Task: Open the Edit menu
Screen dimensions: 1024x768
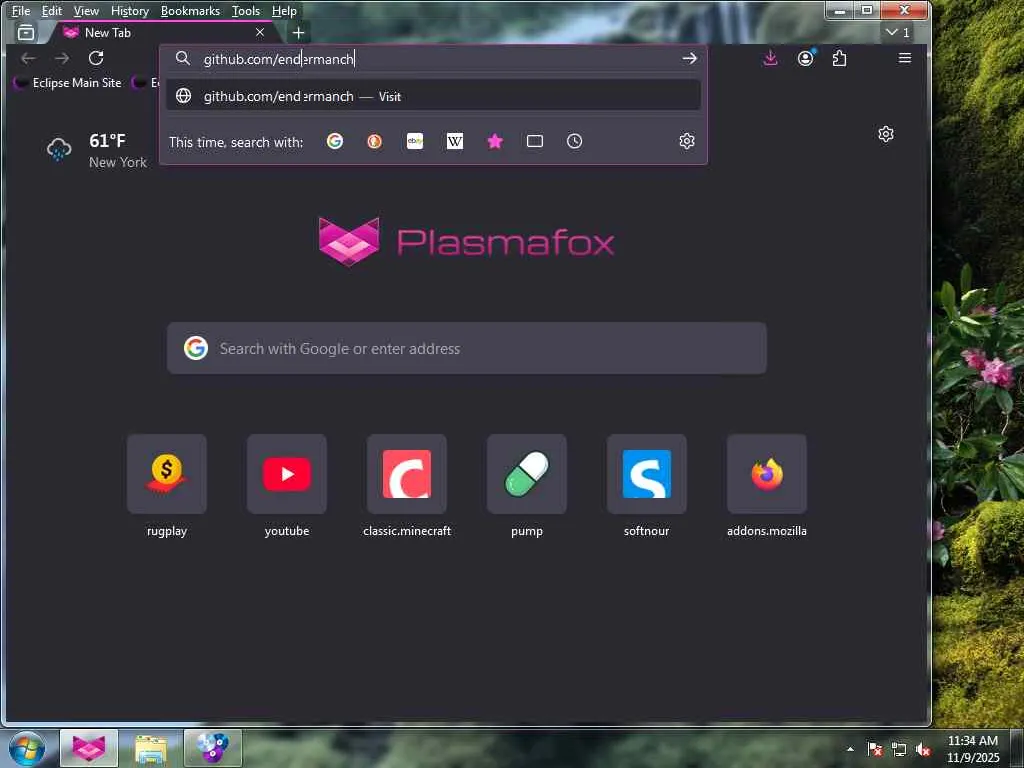Action: coord(52,10)
